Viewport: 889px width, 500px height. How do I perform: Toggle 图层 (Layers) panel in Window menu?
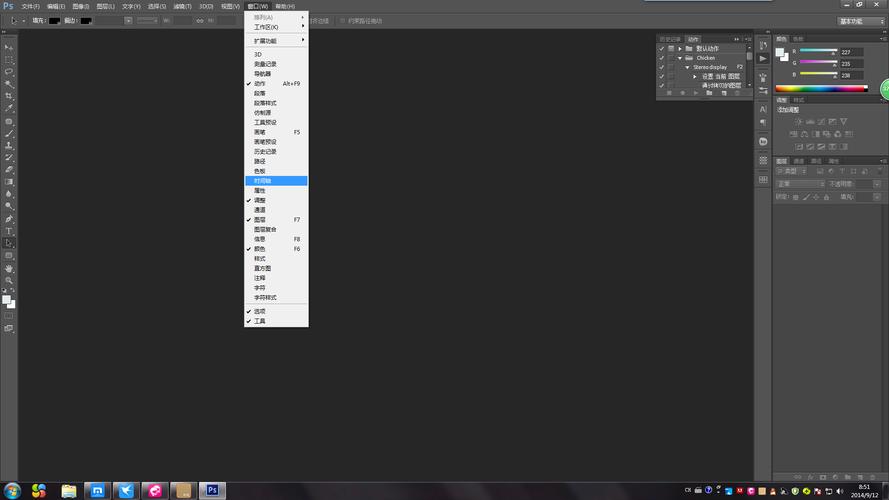[x=260, y=219]
